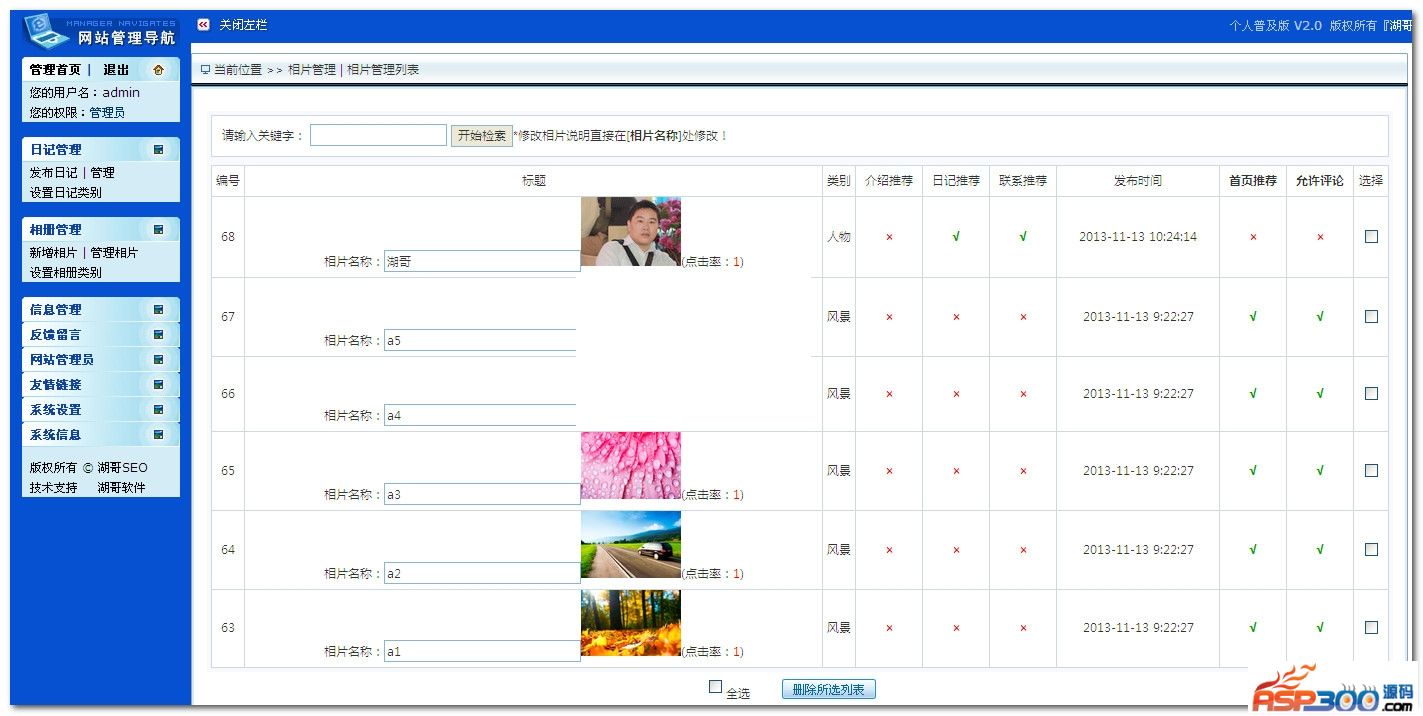Toggle 介绍推荐 red cross for row 68

(x=889, y=238)
